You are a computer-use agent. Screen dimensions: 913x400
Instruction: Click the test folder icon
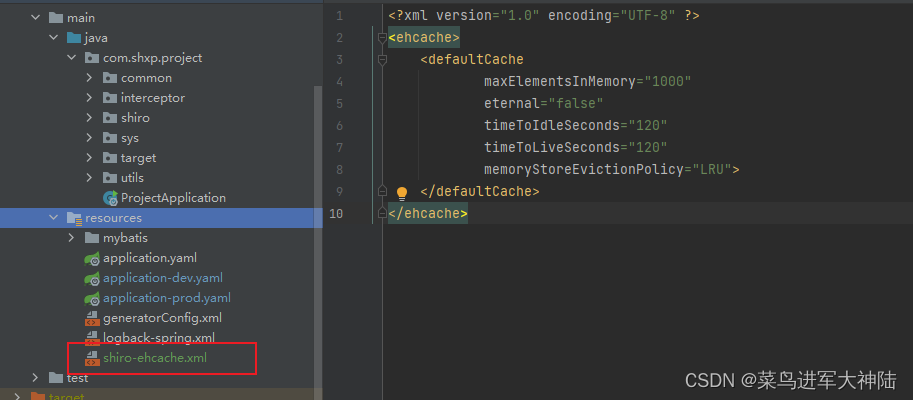56,378
